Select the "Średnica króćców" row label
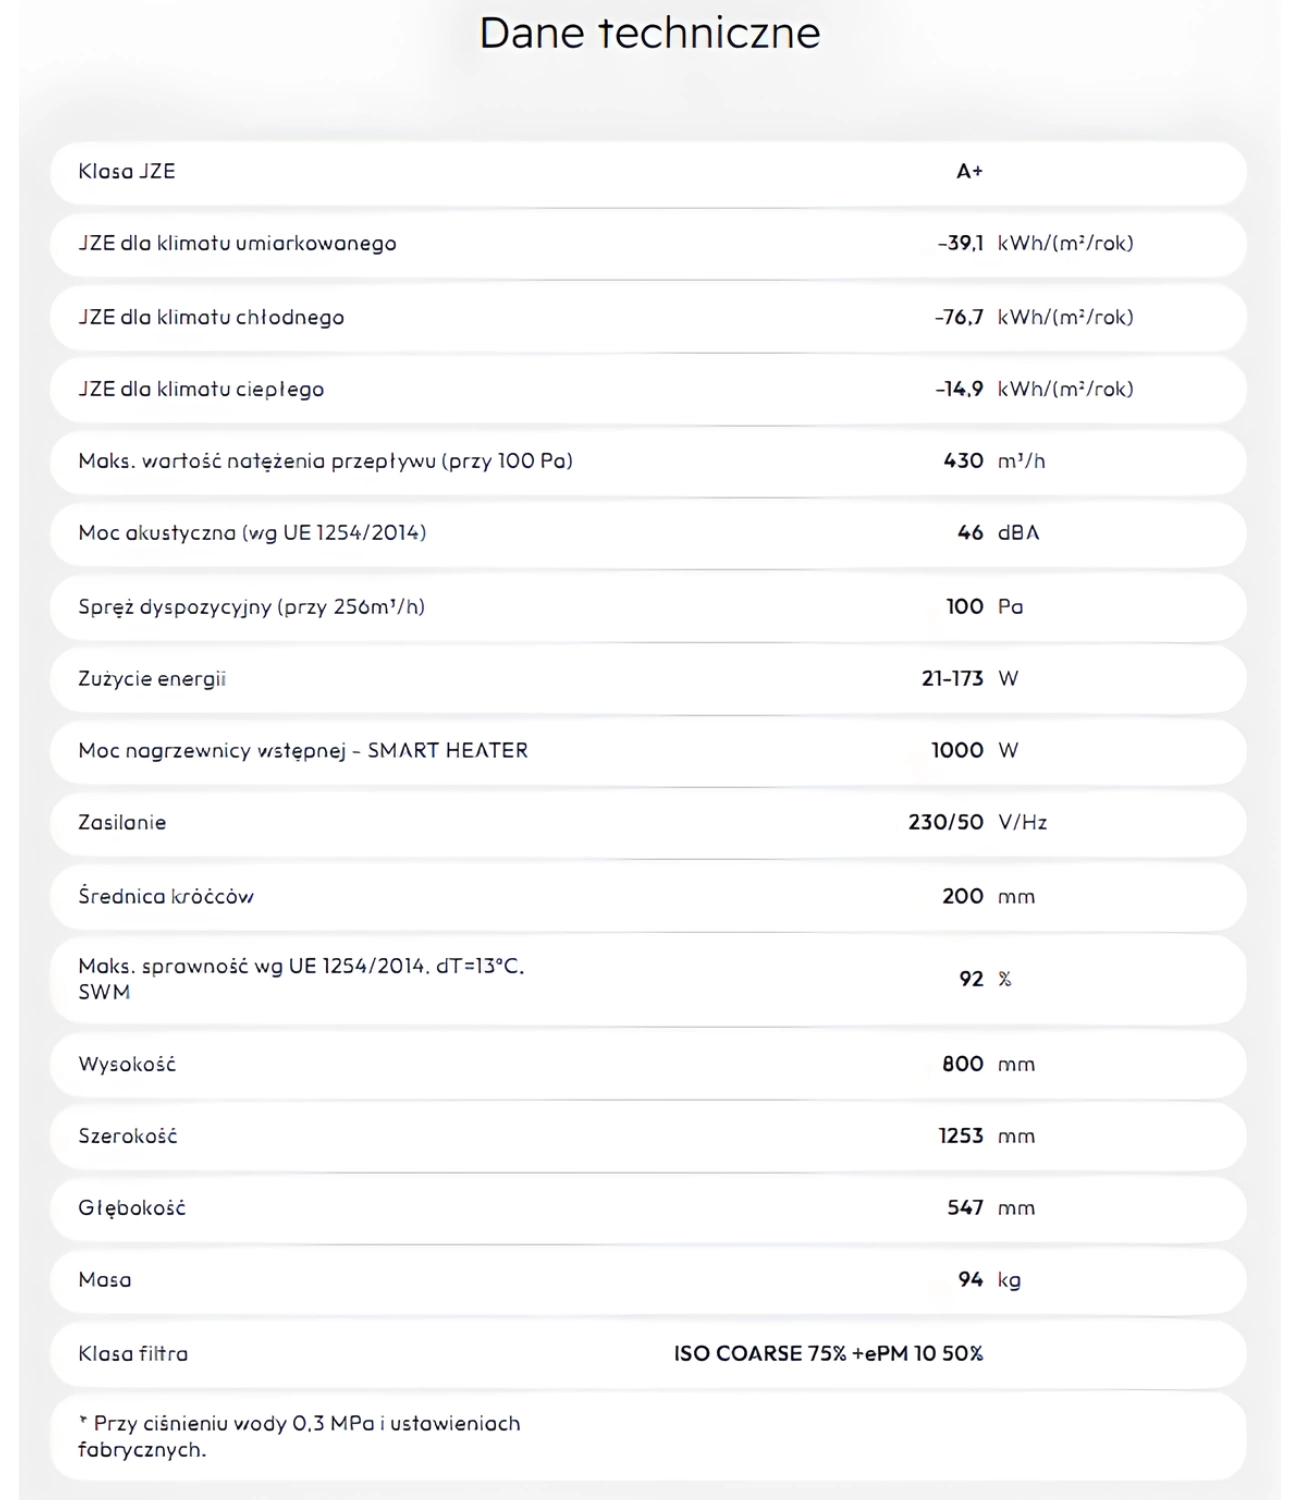Screen dimensions: 1300x1500 tap(166, 896)
